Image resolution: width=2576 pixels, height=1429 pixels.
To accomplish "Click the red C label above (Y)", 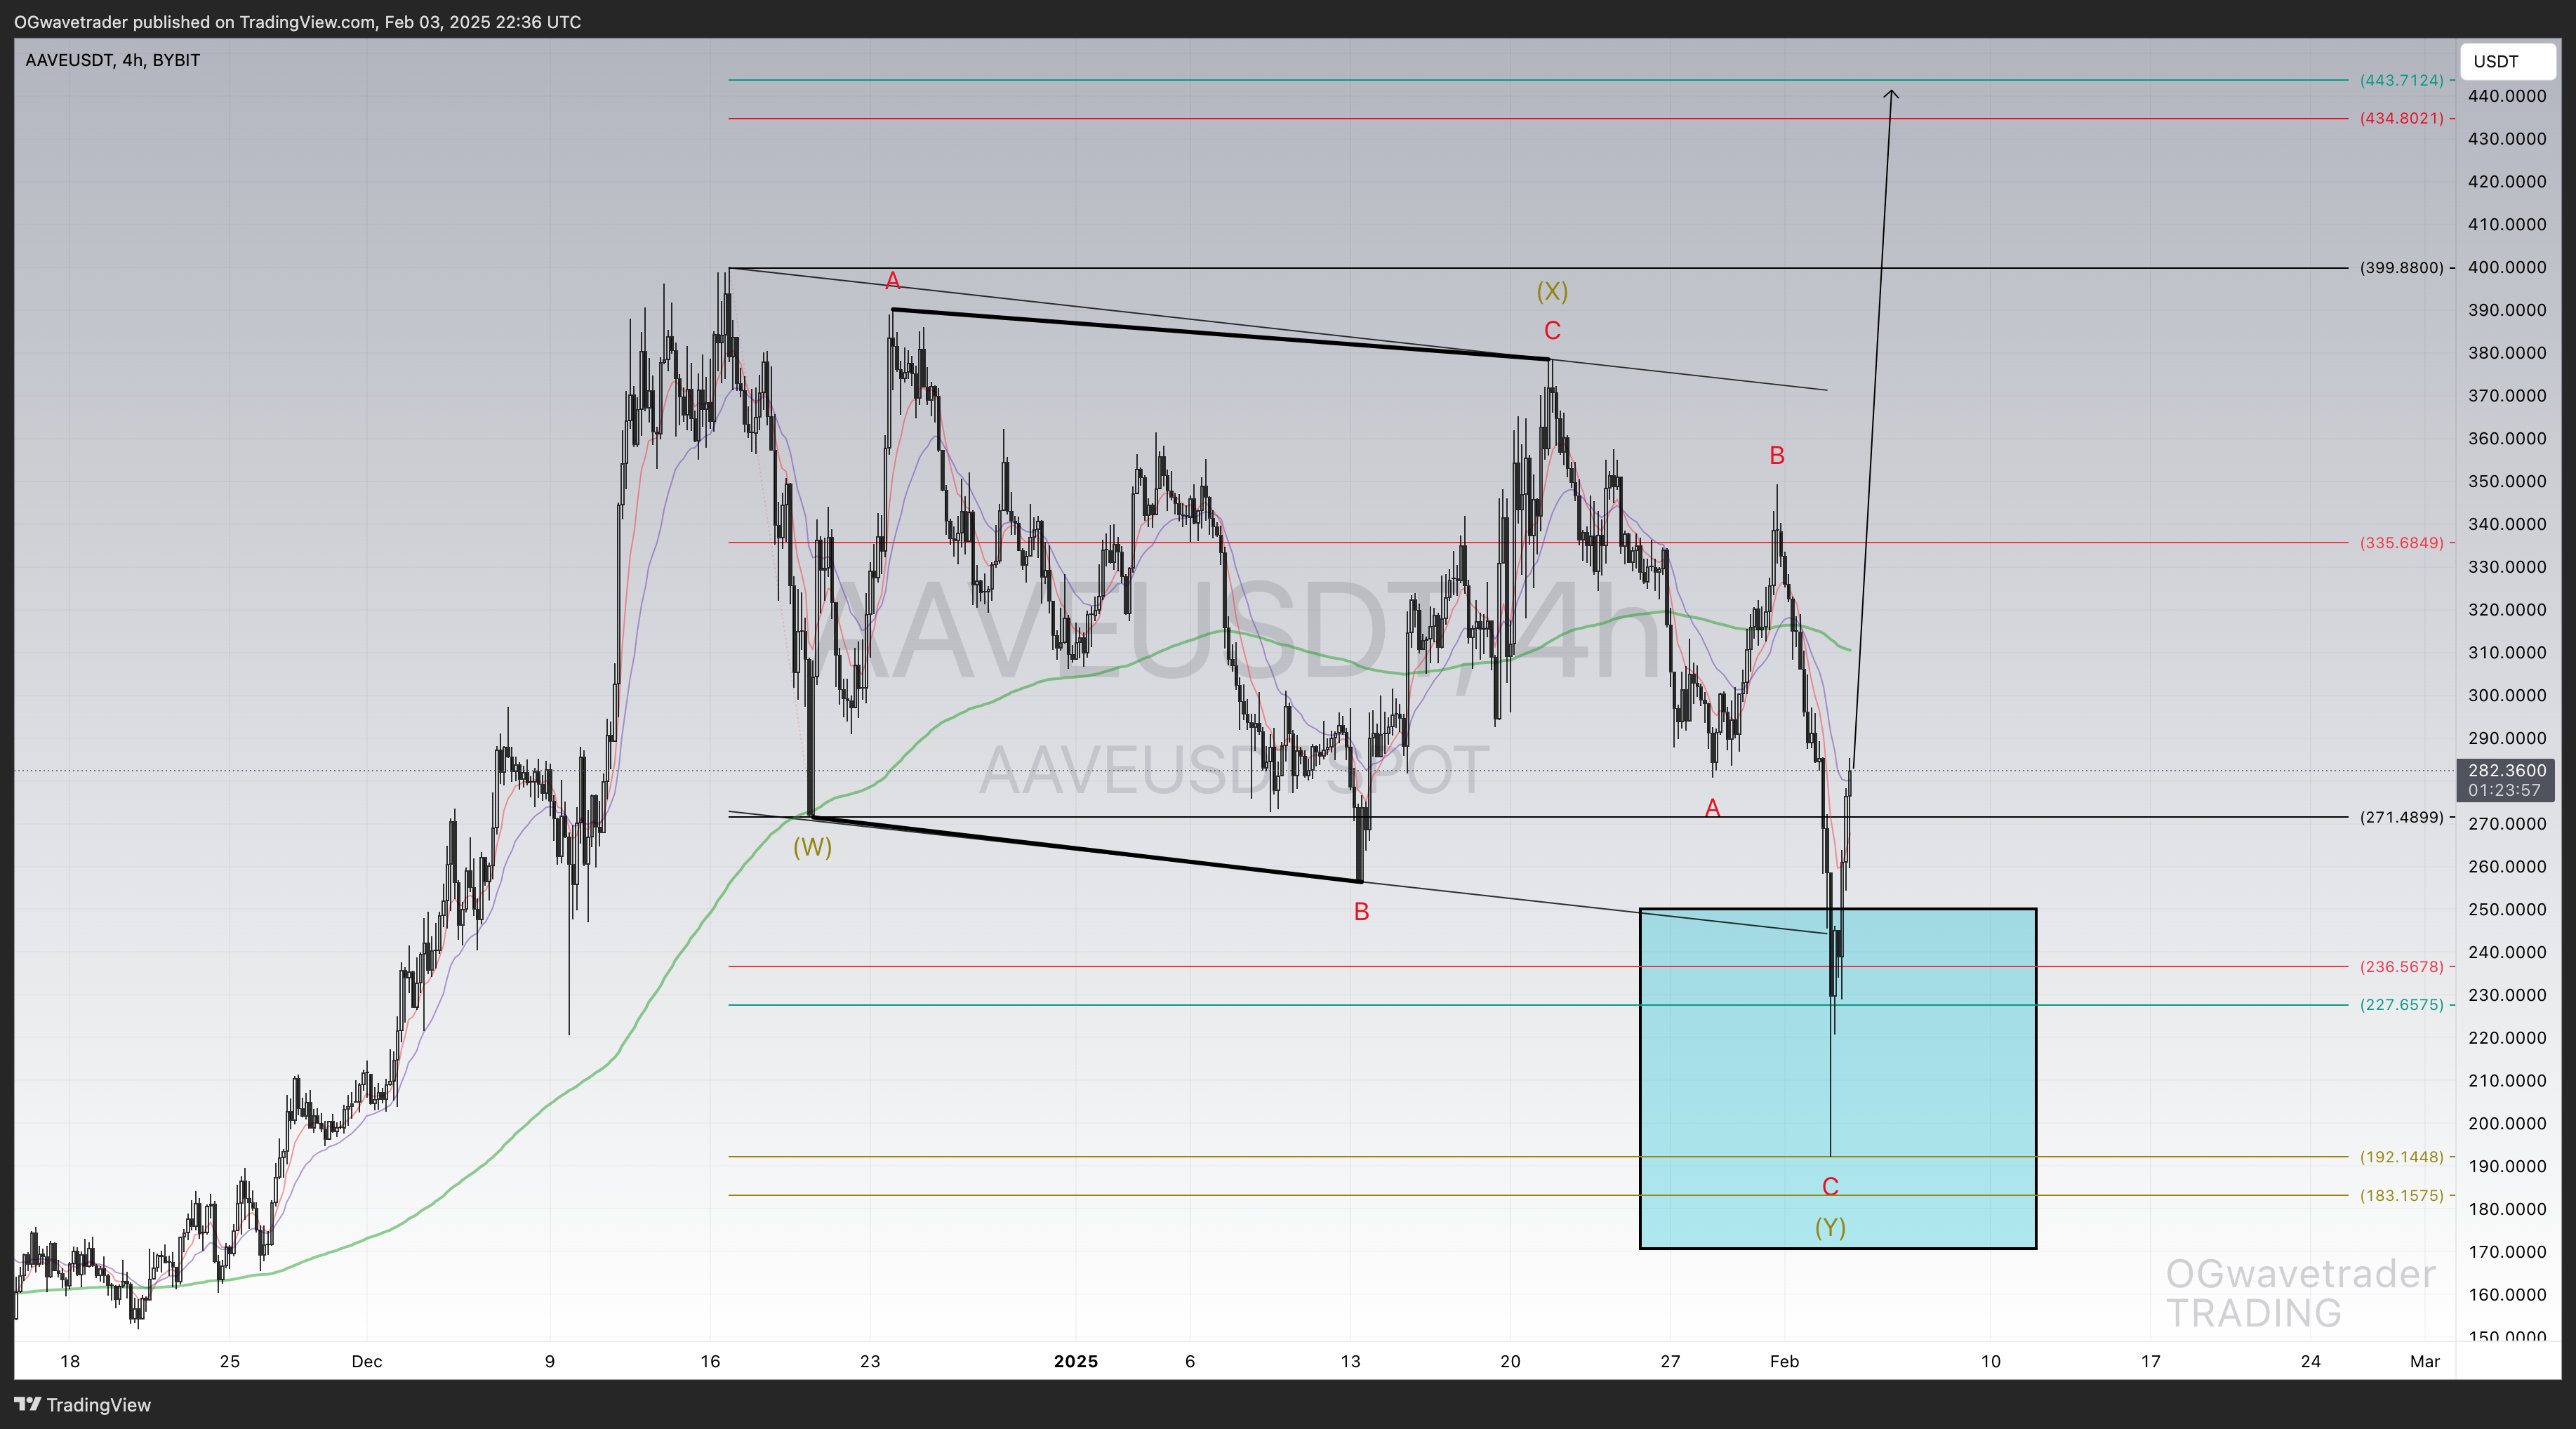I will pyautogui.click(x=1830, y=1187).
